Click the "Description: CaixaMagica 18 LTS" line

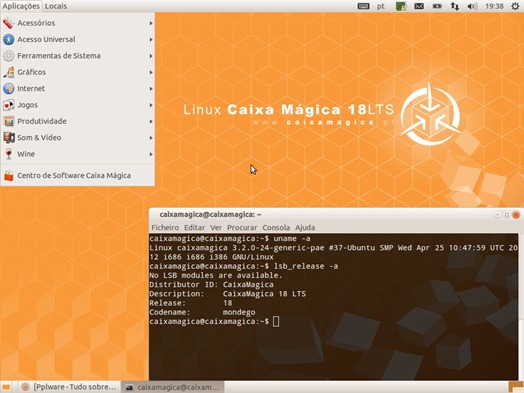tap(227, 294)
